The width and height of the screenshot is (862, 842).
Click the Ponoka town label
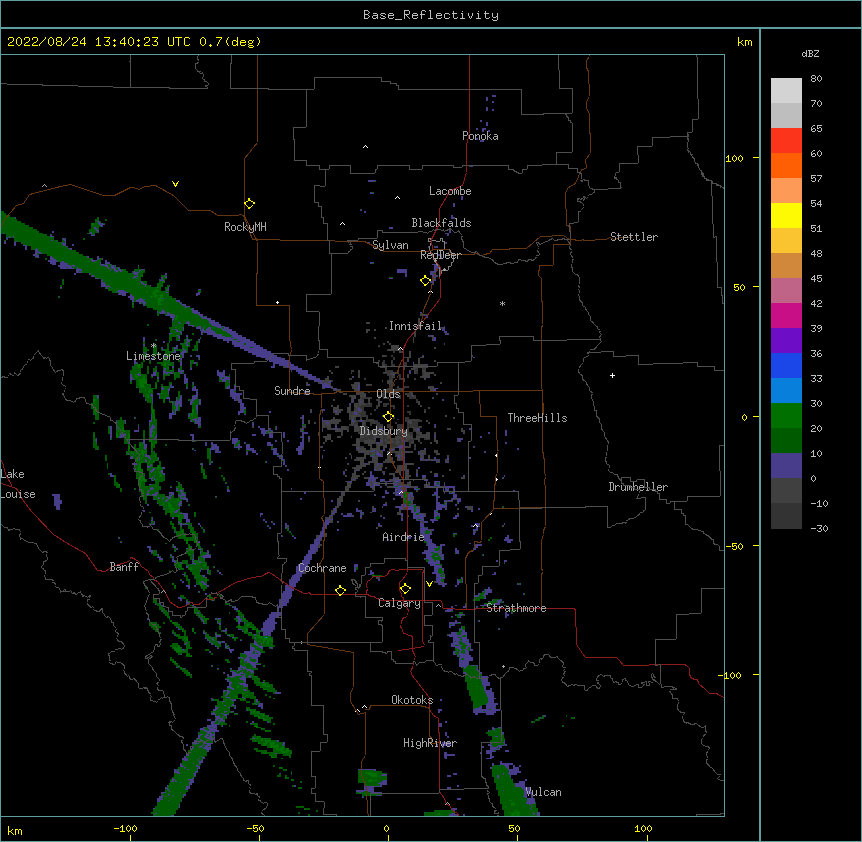coord(480,136)
